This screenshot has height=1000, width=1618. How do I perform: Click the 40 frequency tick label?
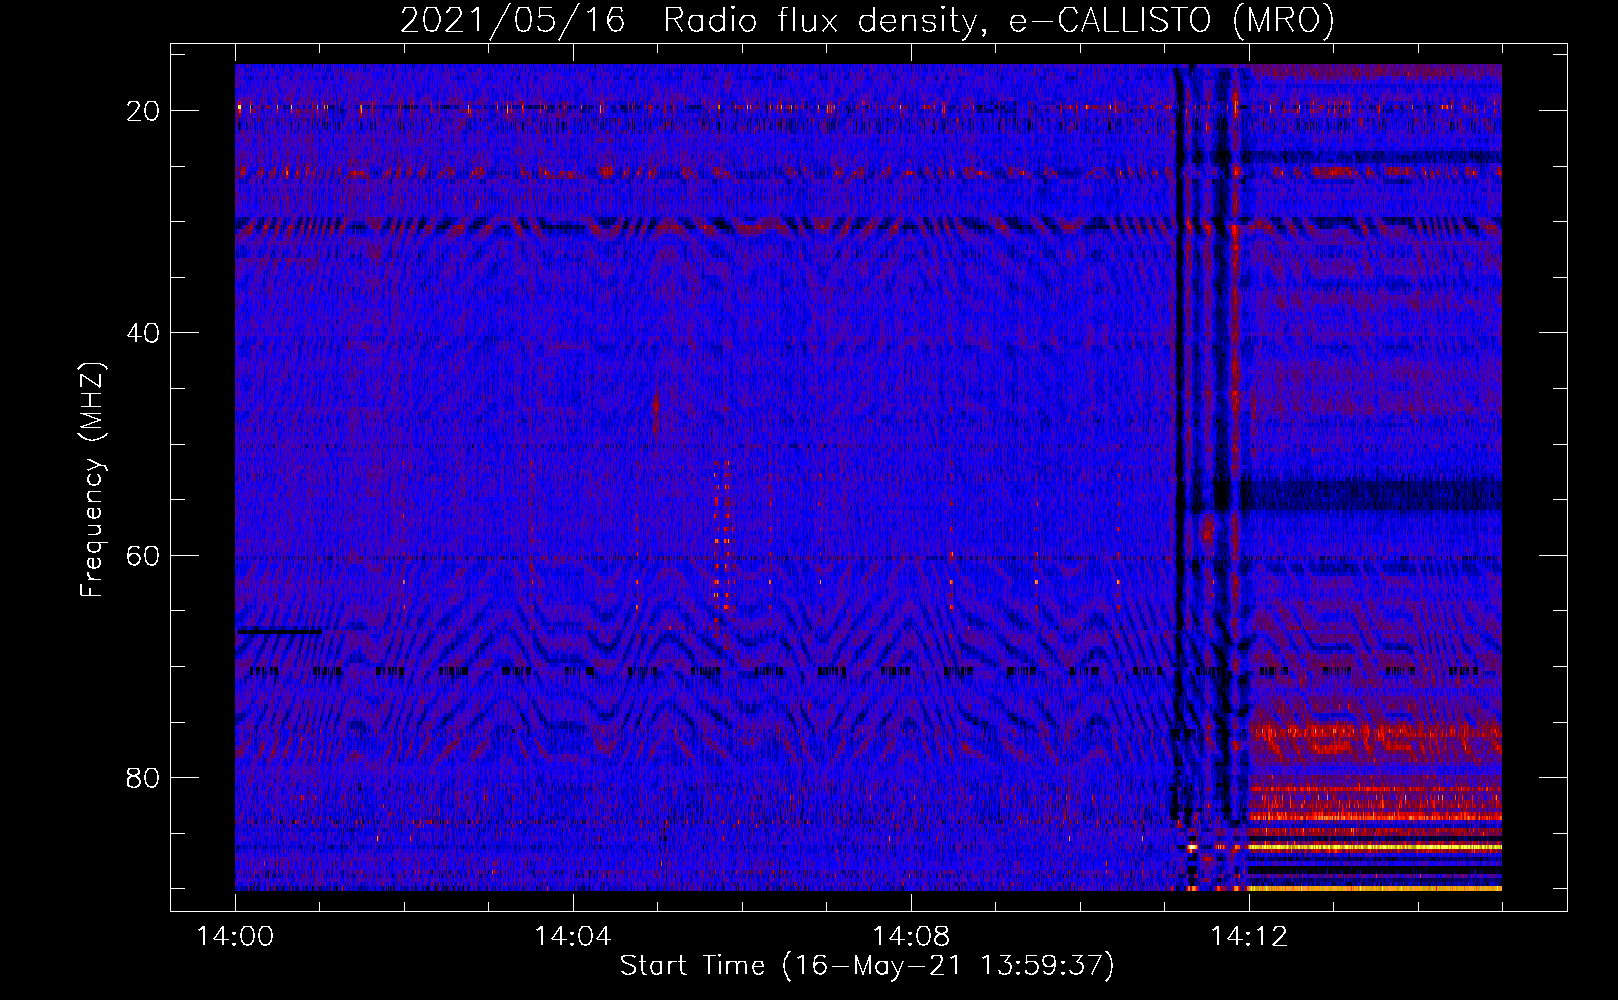point(143,333)
